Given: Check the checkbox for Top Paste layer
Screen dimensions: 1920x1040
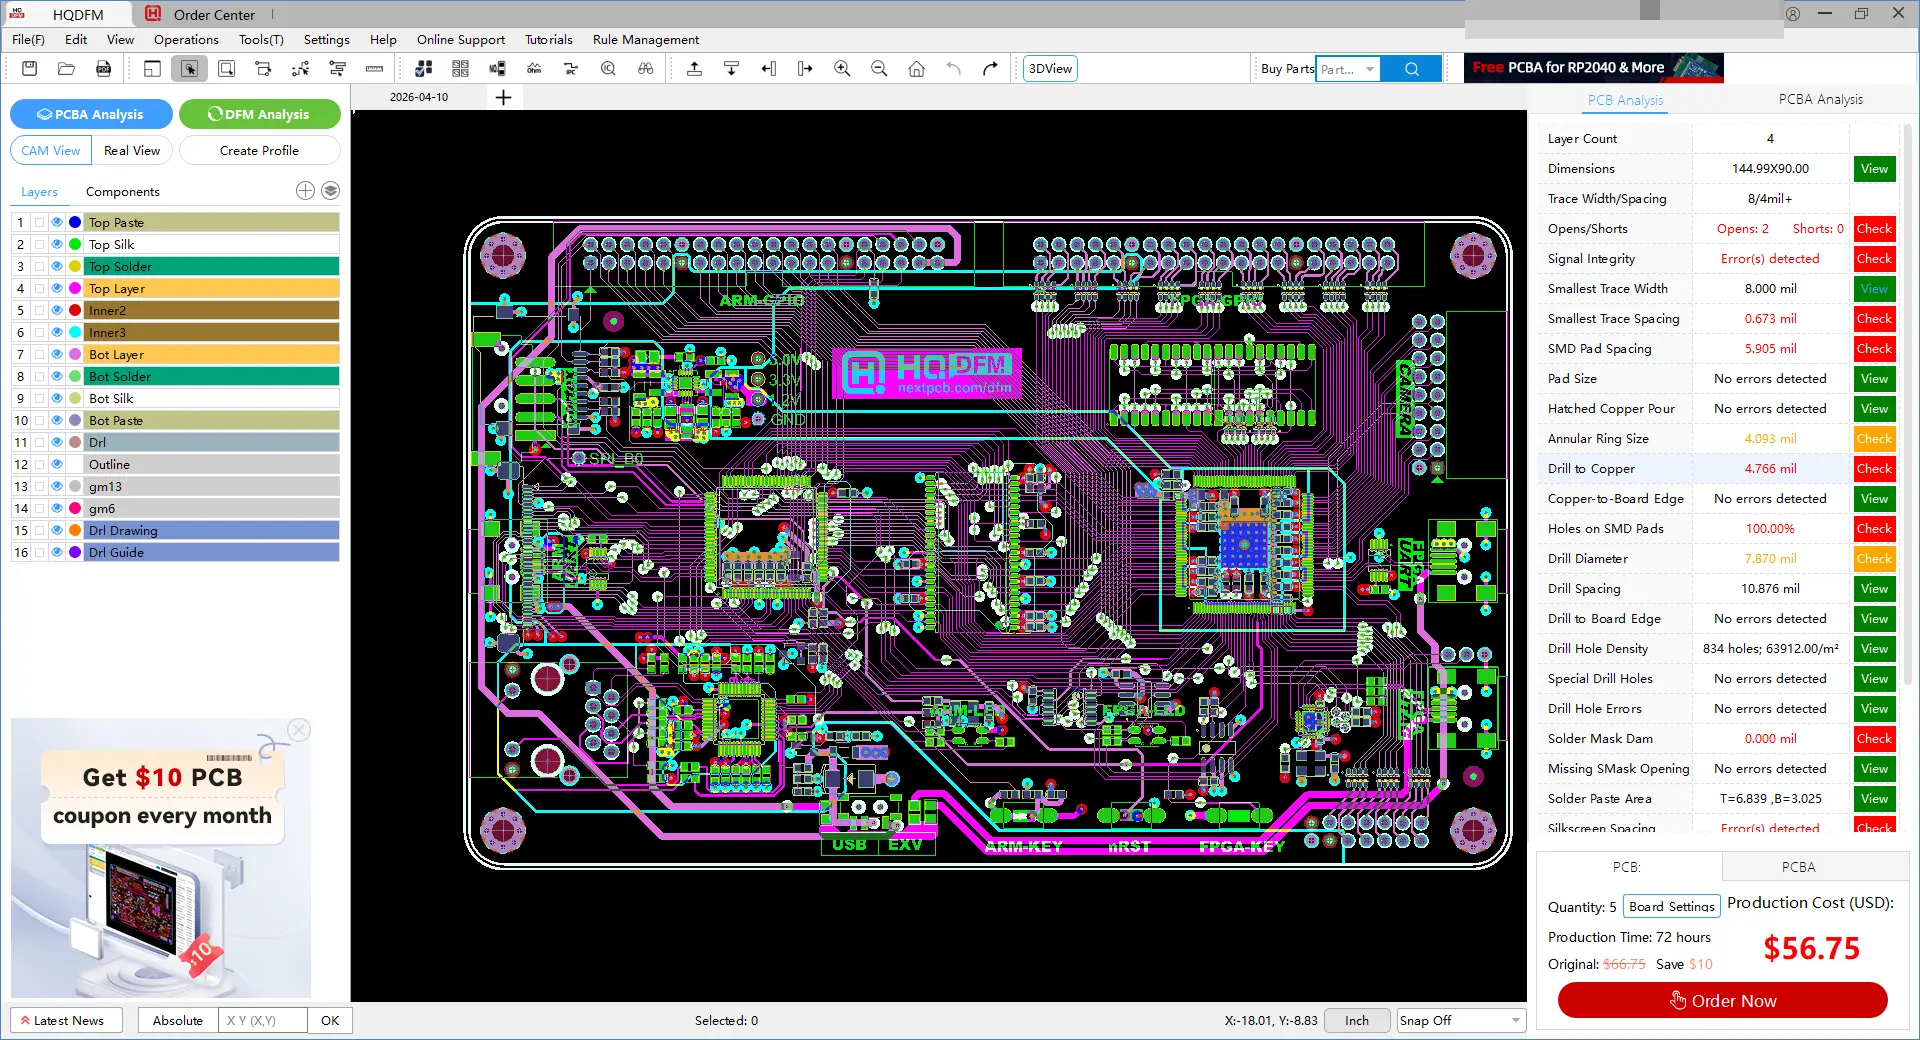Looking at the screenshot, I should 39,222.
